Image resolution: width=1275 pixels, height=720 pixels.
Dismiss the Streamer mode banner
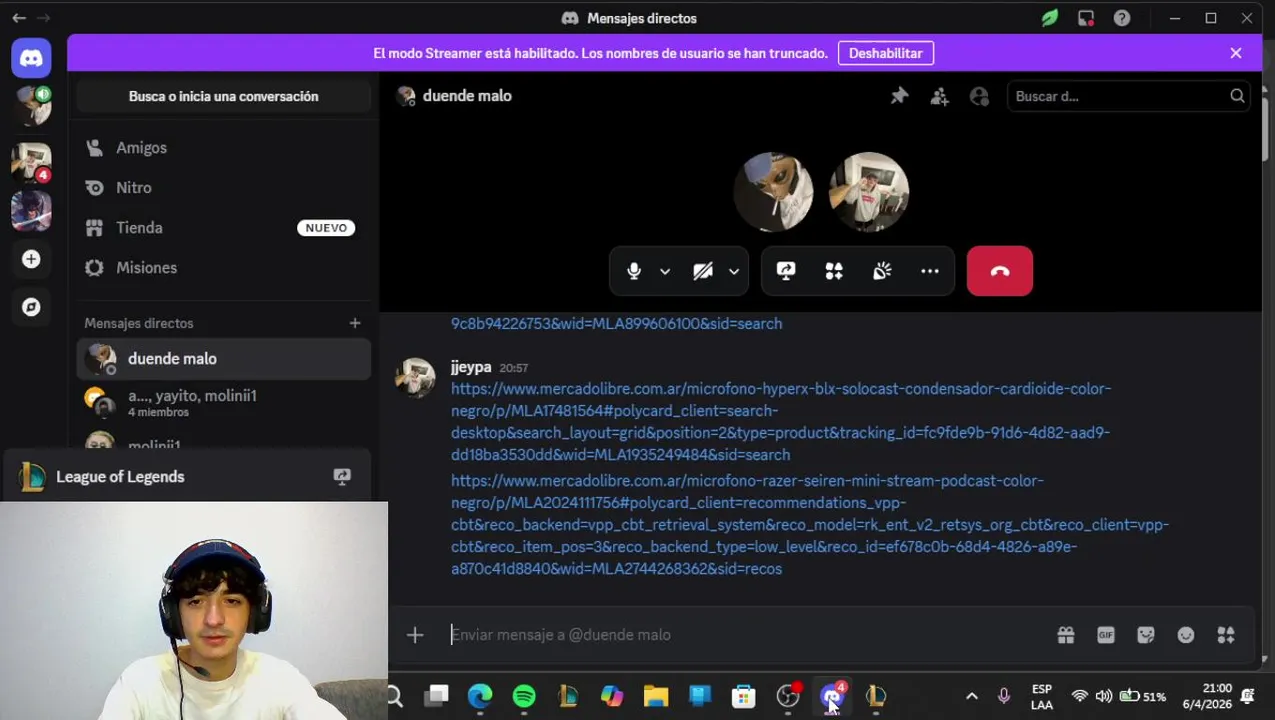click(1236, 53)
